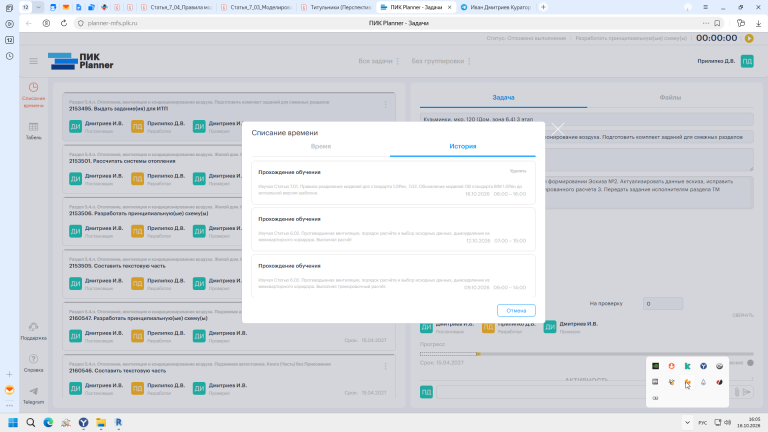Collapse the hidden tray icons chevron
The width and height of the screenshot is (768, 432).
pyautogui.click(x=687, y=422)
